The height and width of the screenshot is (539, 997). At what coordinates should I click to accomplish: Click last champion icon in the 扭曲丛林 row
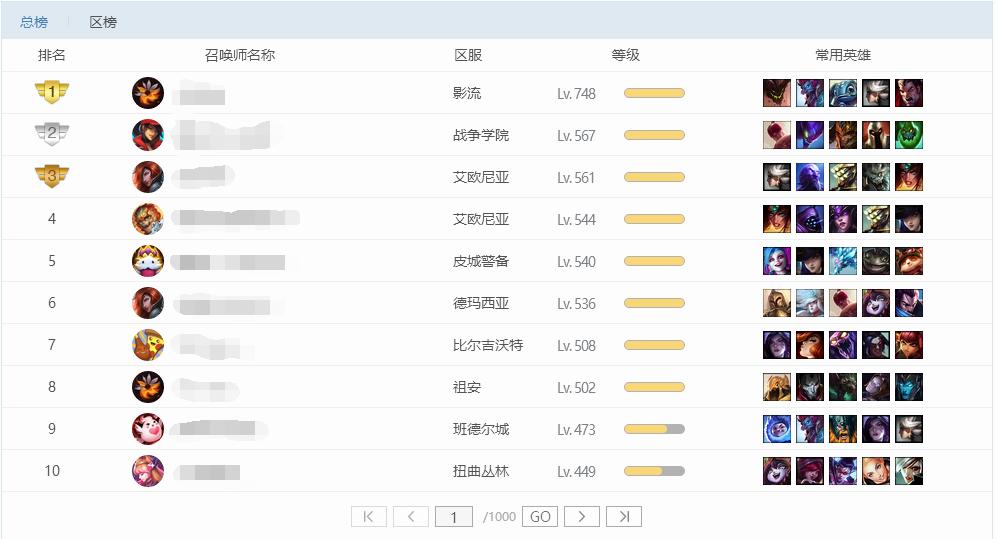pyautogui.click(x=909, y=471)
